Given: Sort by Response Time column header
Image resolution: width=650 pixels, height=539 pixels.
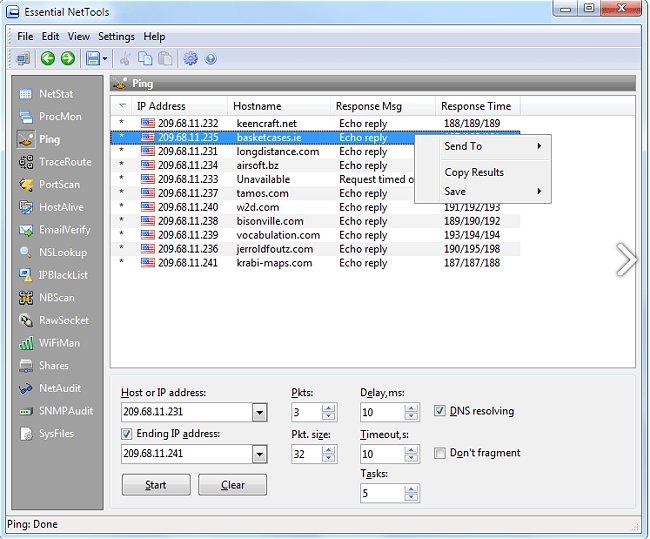Looking at the screenshot, I should click(x=478, y=106).
